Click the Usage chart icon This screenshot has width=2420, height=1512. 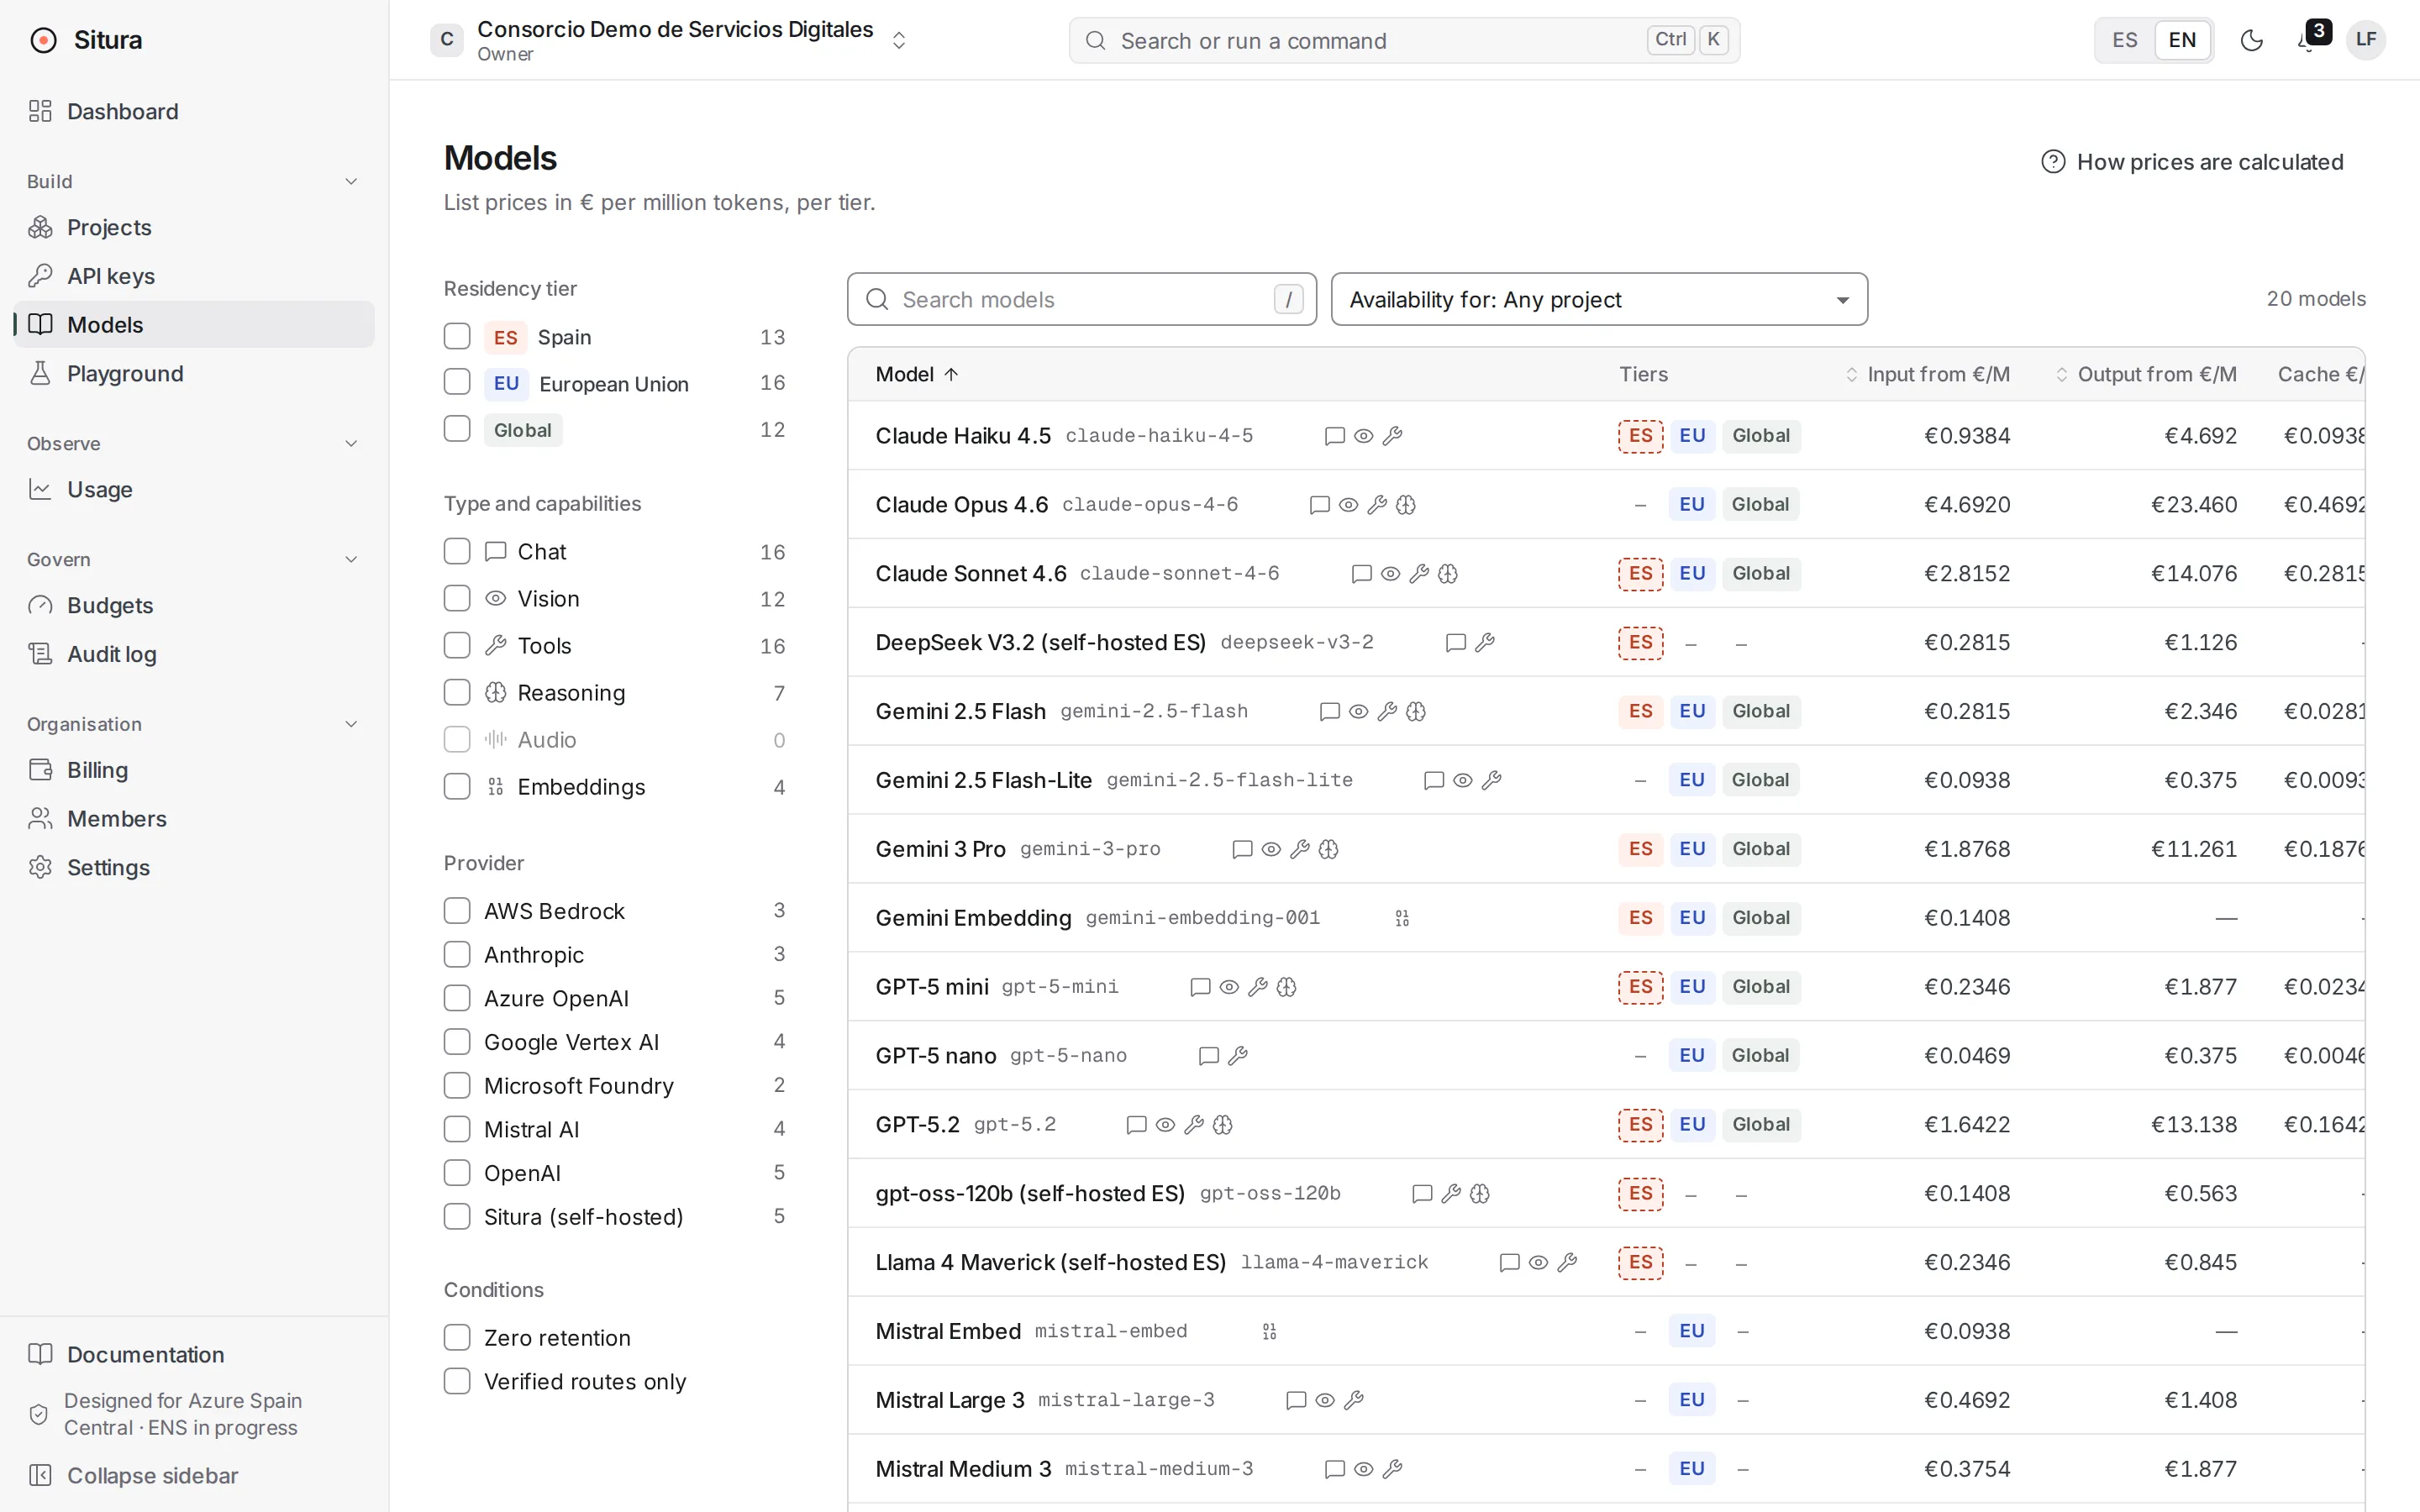pos(40,489)
